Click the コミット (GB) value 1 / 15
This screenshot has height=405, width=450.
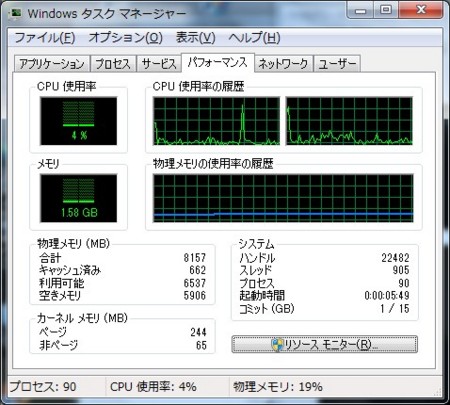(395, 308)
